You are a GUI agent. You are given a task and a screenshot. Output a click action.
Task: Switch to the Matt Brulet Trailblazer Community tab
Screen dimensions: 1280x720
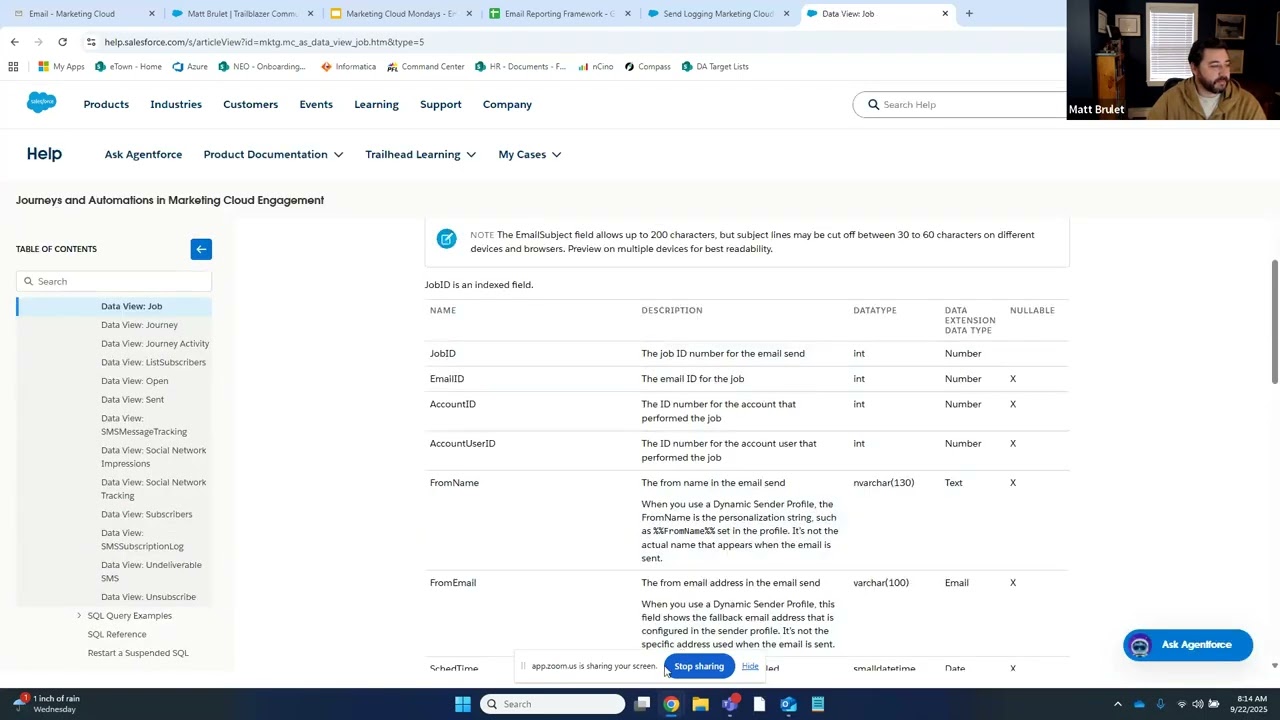tap(243, 13)
